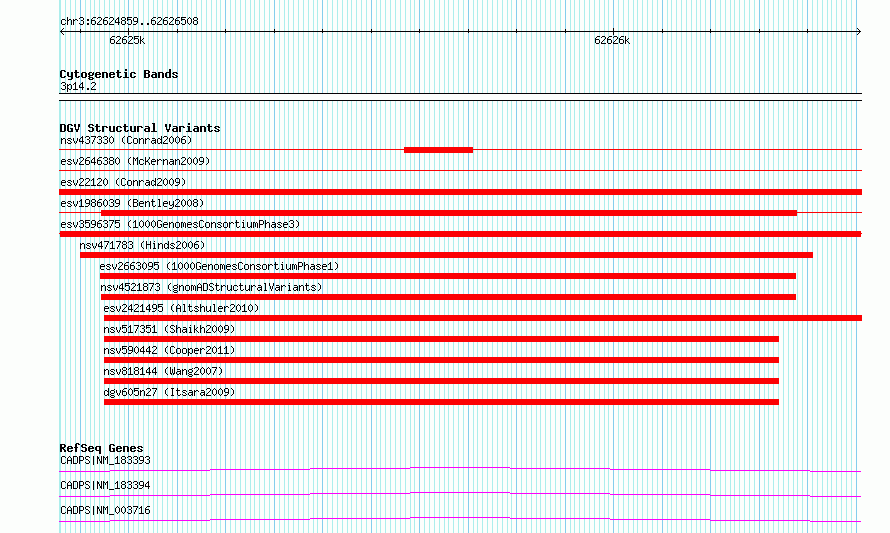Select variant nsv471783 (Hinds2006) label
Screen dimensions: 890x533
[x=142, y=245]
